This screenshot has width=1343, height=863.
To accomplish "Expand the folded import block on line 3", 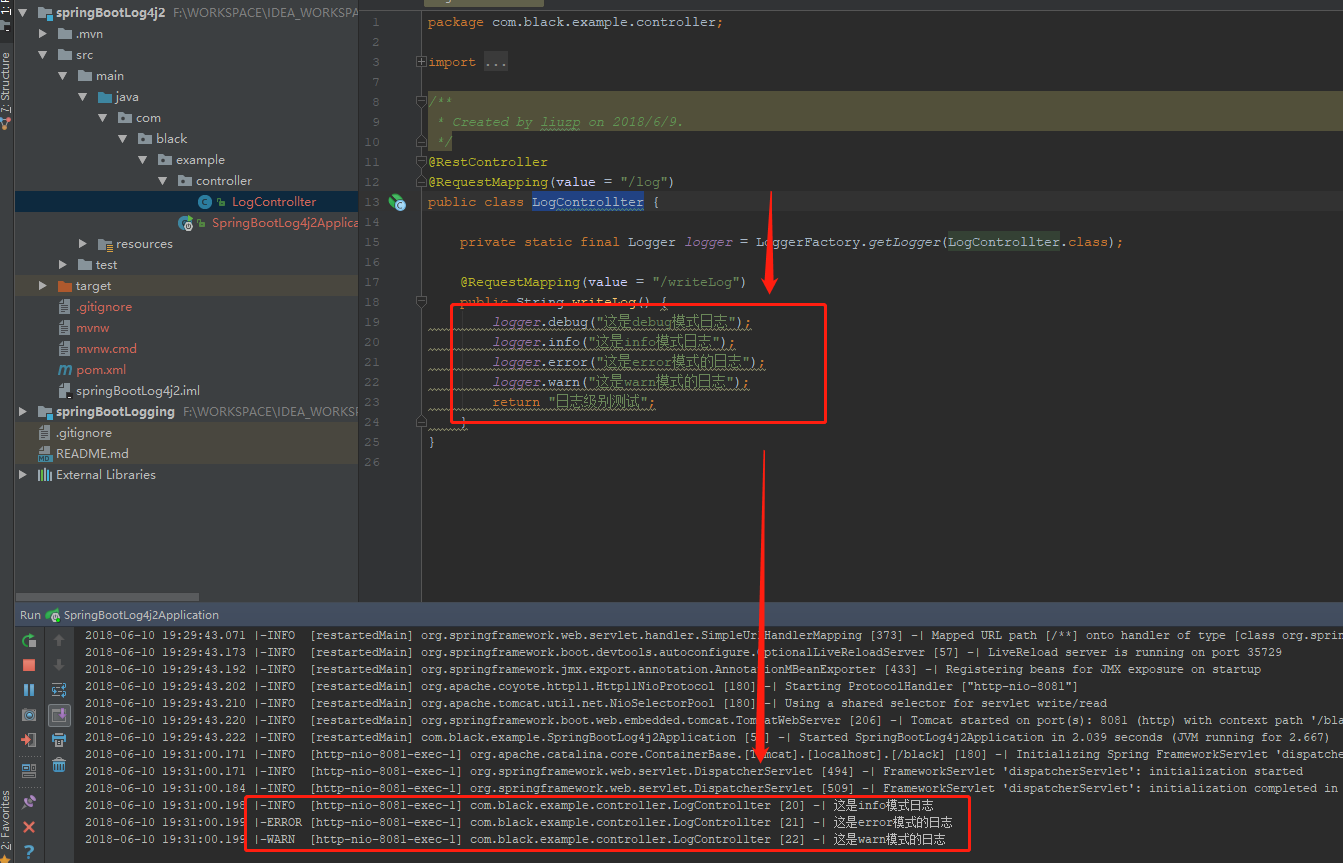I will point(421,62).
